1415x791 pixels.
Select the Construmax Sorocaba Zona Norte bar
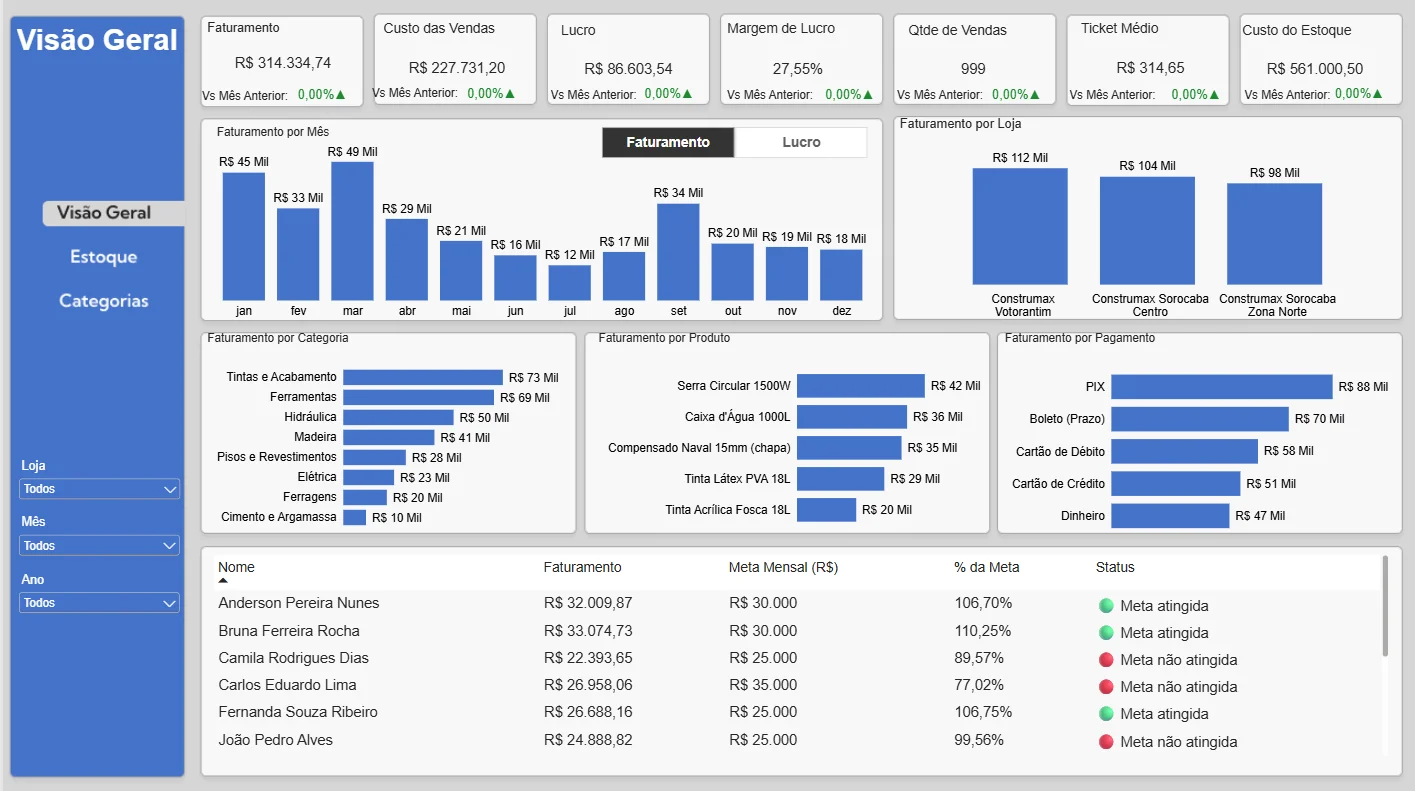pos(1275,234)
